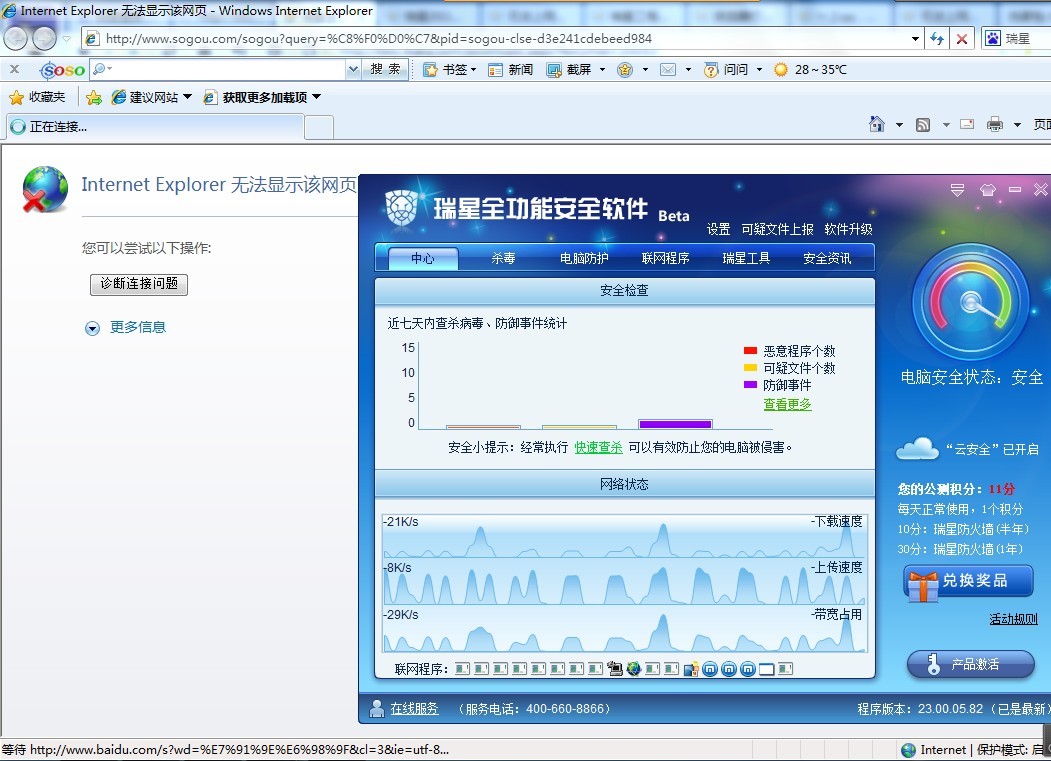This screenshot has height=761, width=1051.
Task: Refresh the page with the address bar icon
Action: click(x=937, y=39)
